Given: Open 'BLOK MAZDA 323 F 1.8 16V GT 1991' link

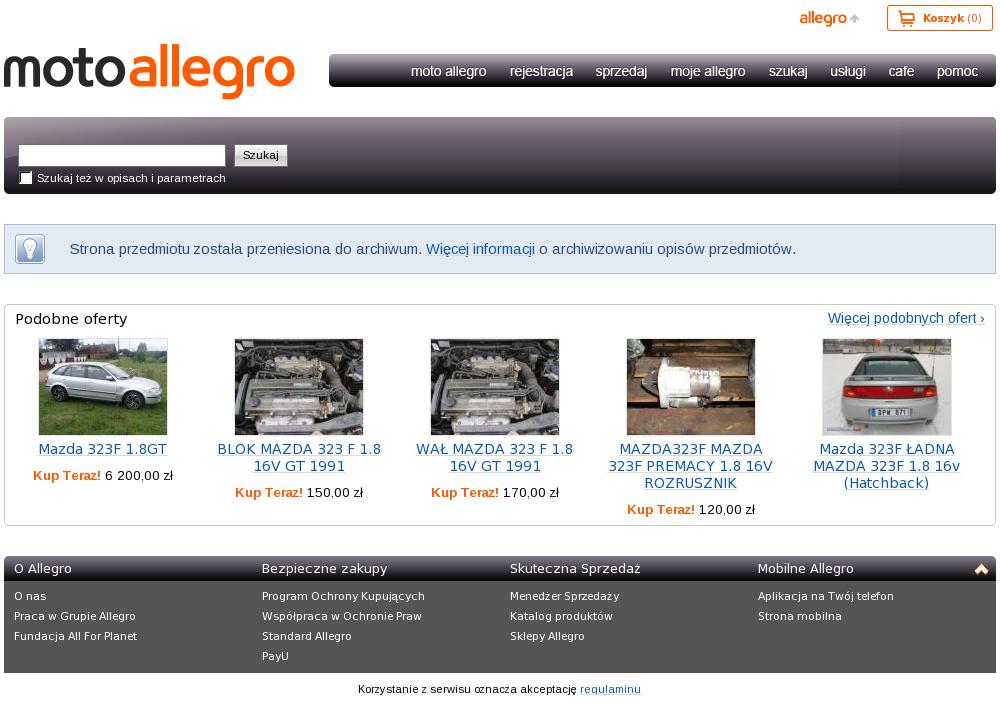Looking at the screenshot, I should coord(299,458).
